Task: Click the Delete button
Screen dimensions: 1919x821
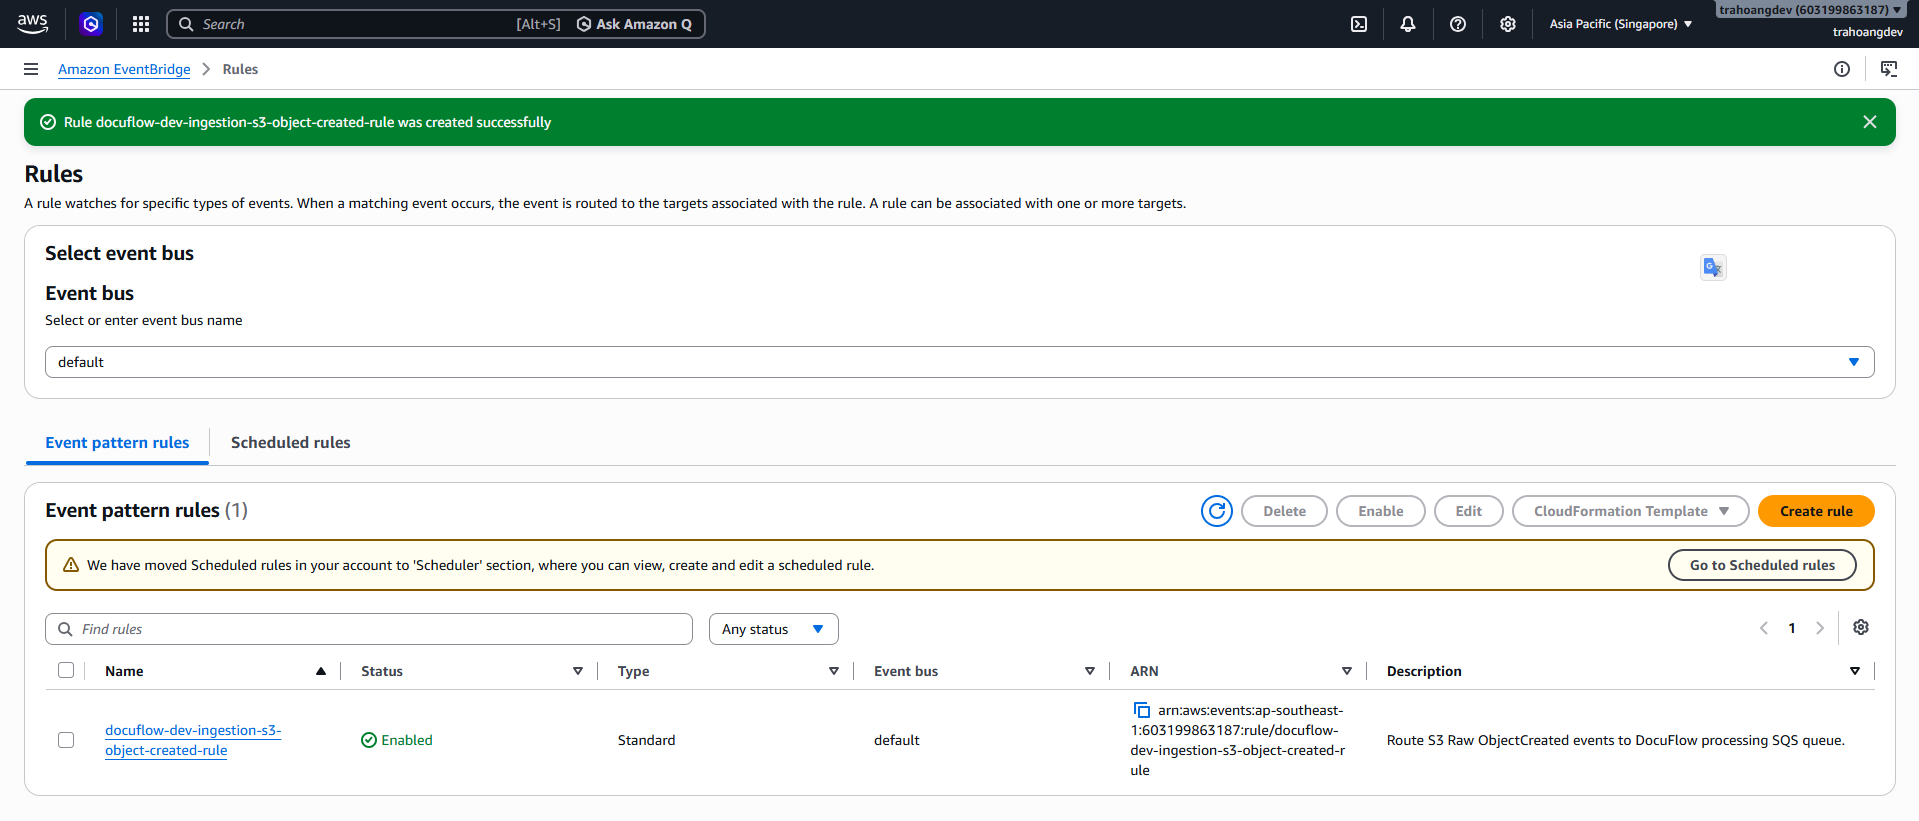Action: tap(1284, 511)
